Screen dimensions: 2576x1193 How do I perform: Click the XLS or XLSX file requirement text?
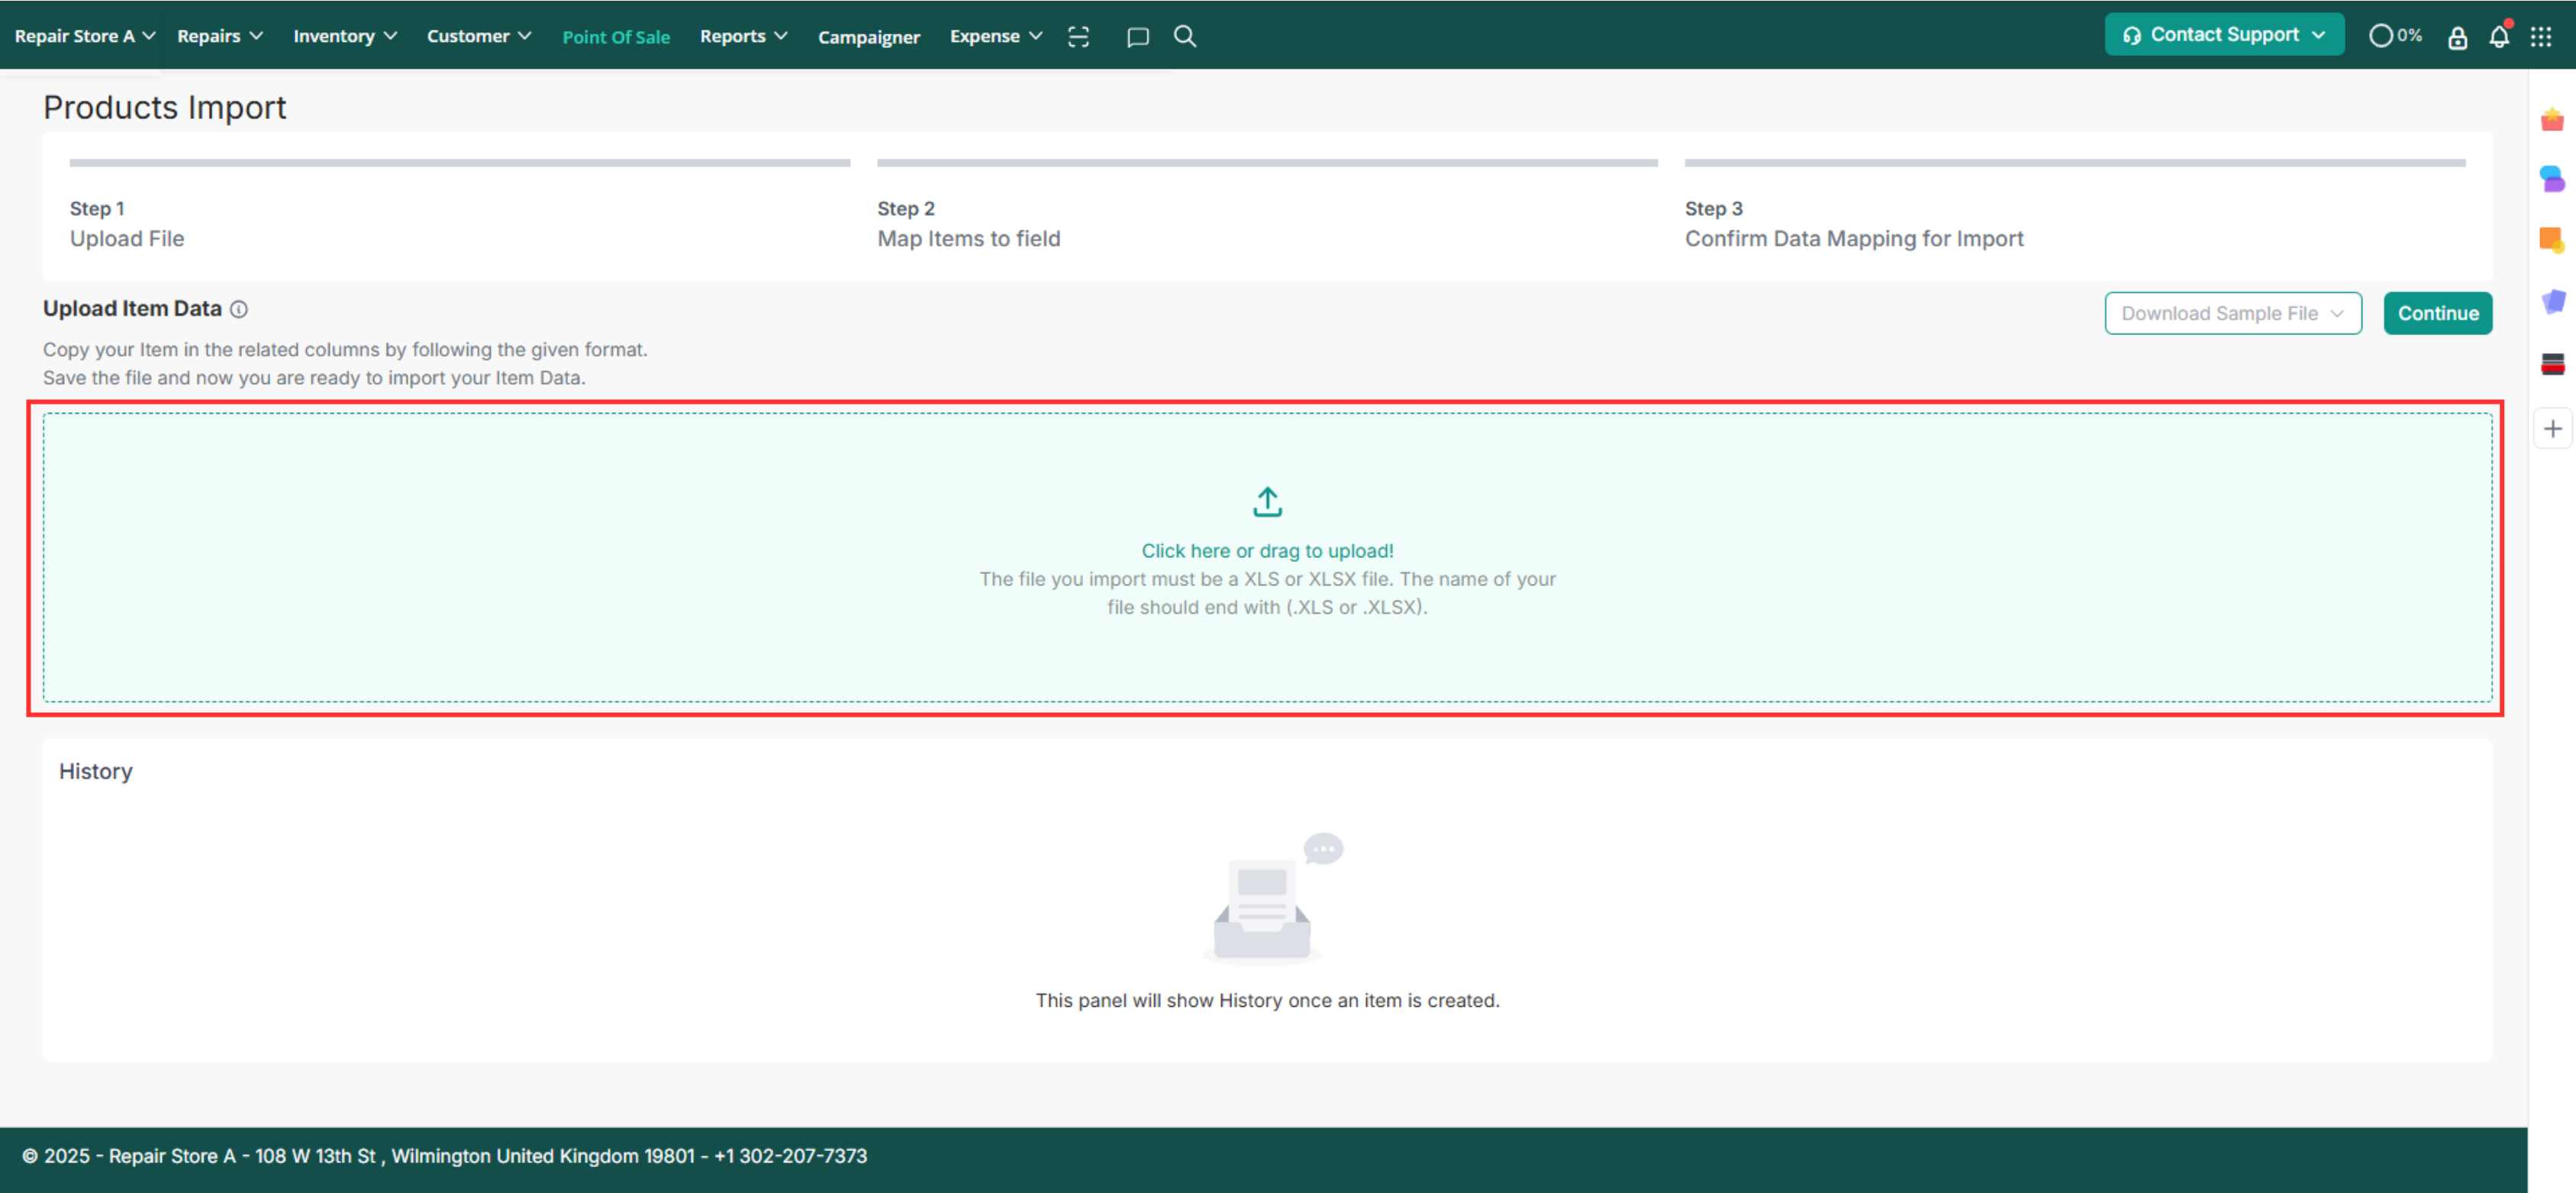[x=1267, y=593]
